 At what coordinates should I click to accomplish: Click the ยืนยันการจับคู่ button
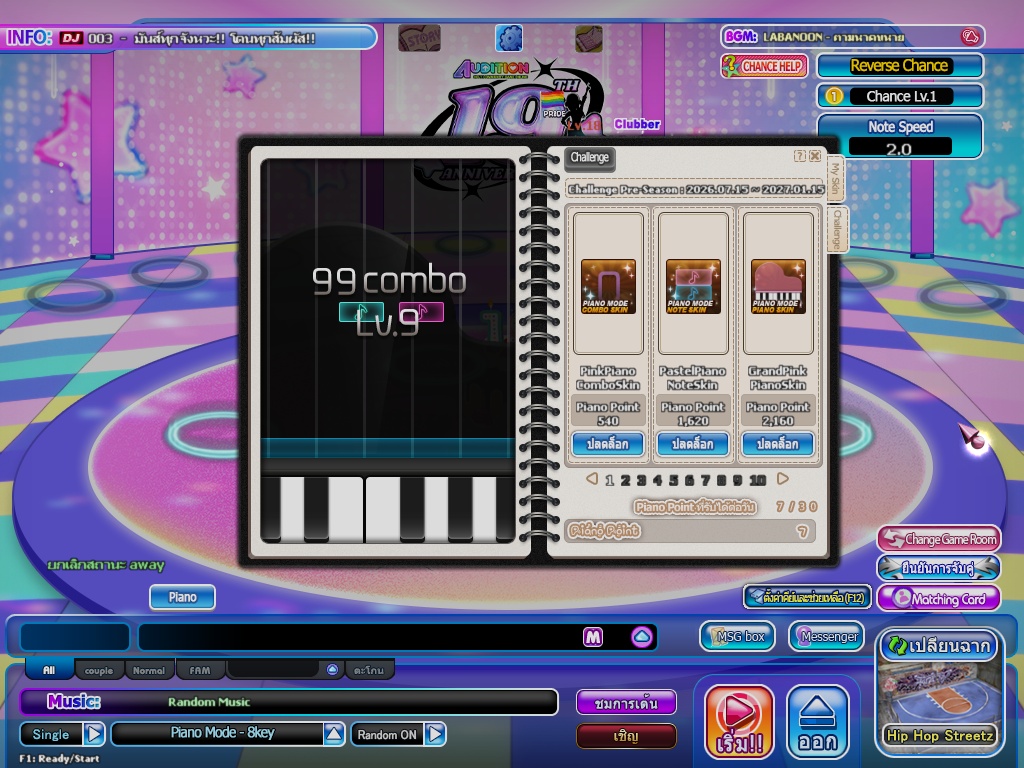938,568
